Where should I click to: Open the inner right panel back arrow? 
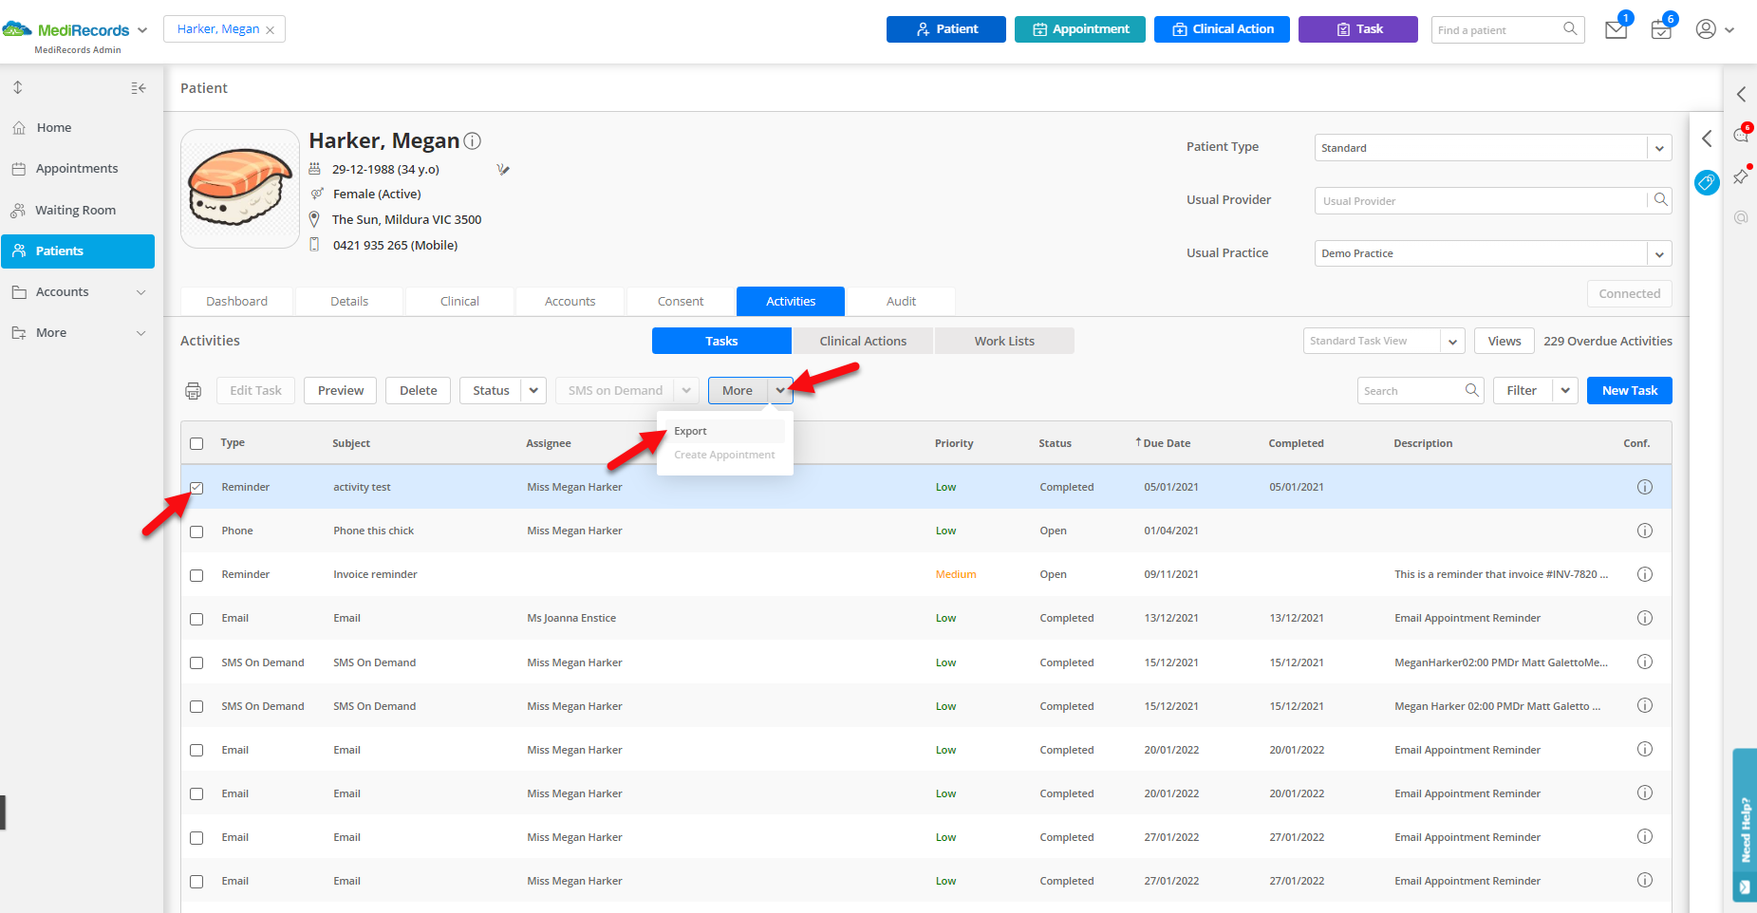point(1707,138)
